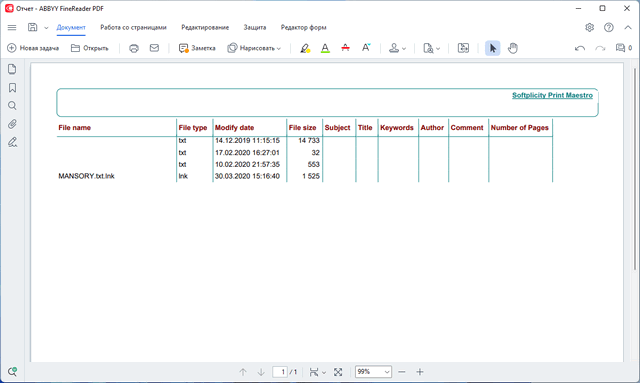Undo the last action
The height and width of the screenshot is (383, 640).
(580, 48)
